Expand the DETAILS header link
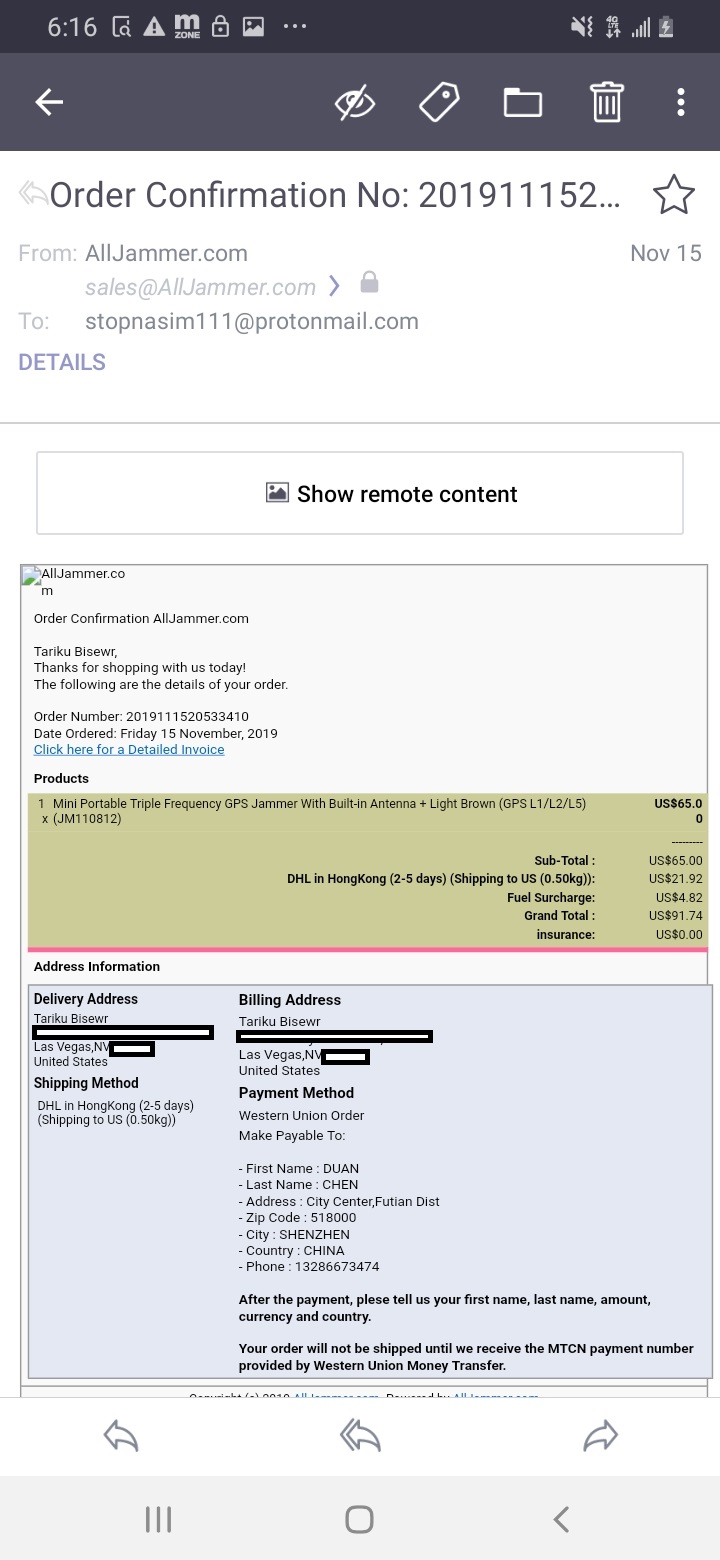This screenshot has width=720, height=1560. click(62, 362)
